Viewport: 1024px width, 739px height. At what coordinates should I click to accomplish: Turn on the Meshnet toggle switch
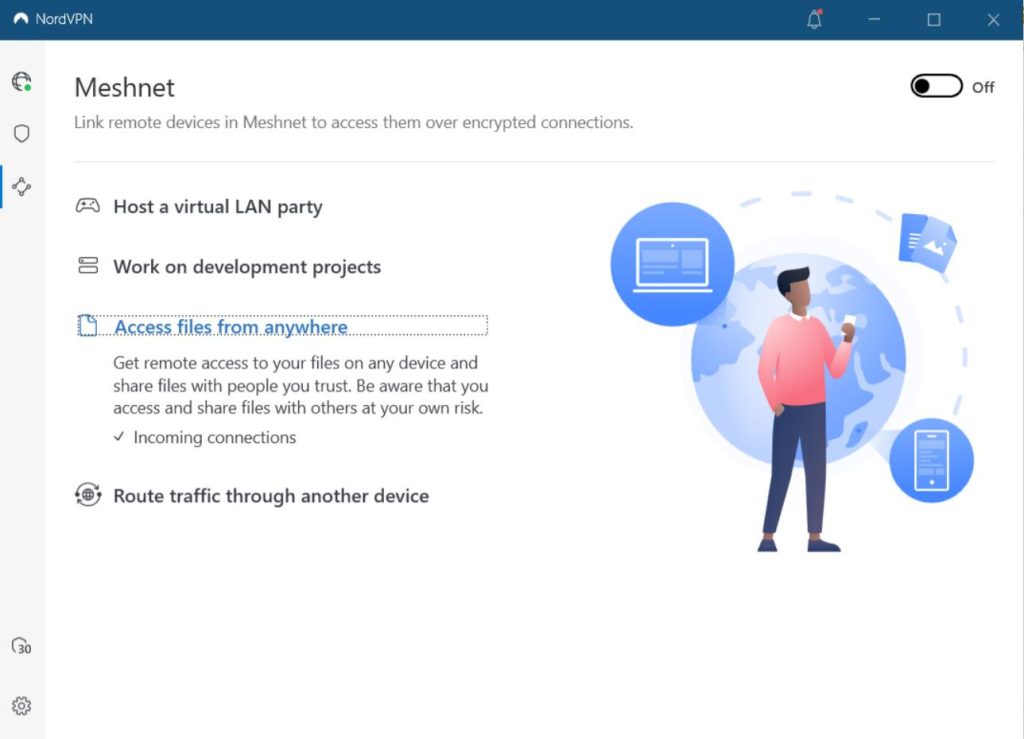(936, 86)
